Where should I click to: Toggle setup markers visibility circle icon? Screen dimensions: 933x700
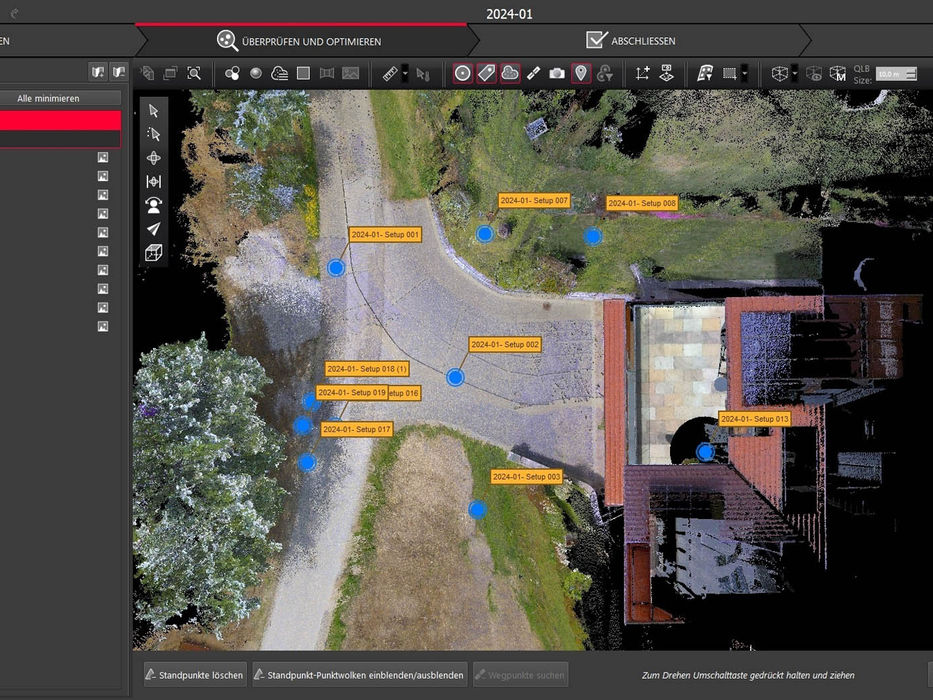(462, 73)
